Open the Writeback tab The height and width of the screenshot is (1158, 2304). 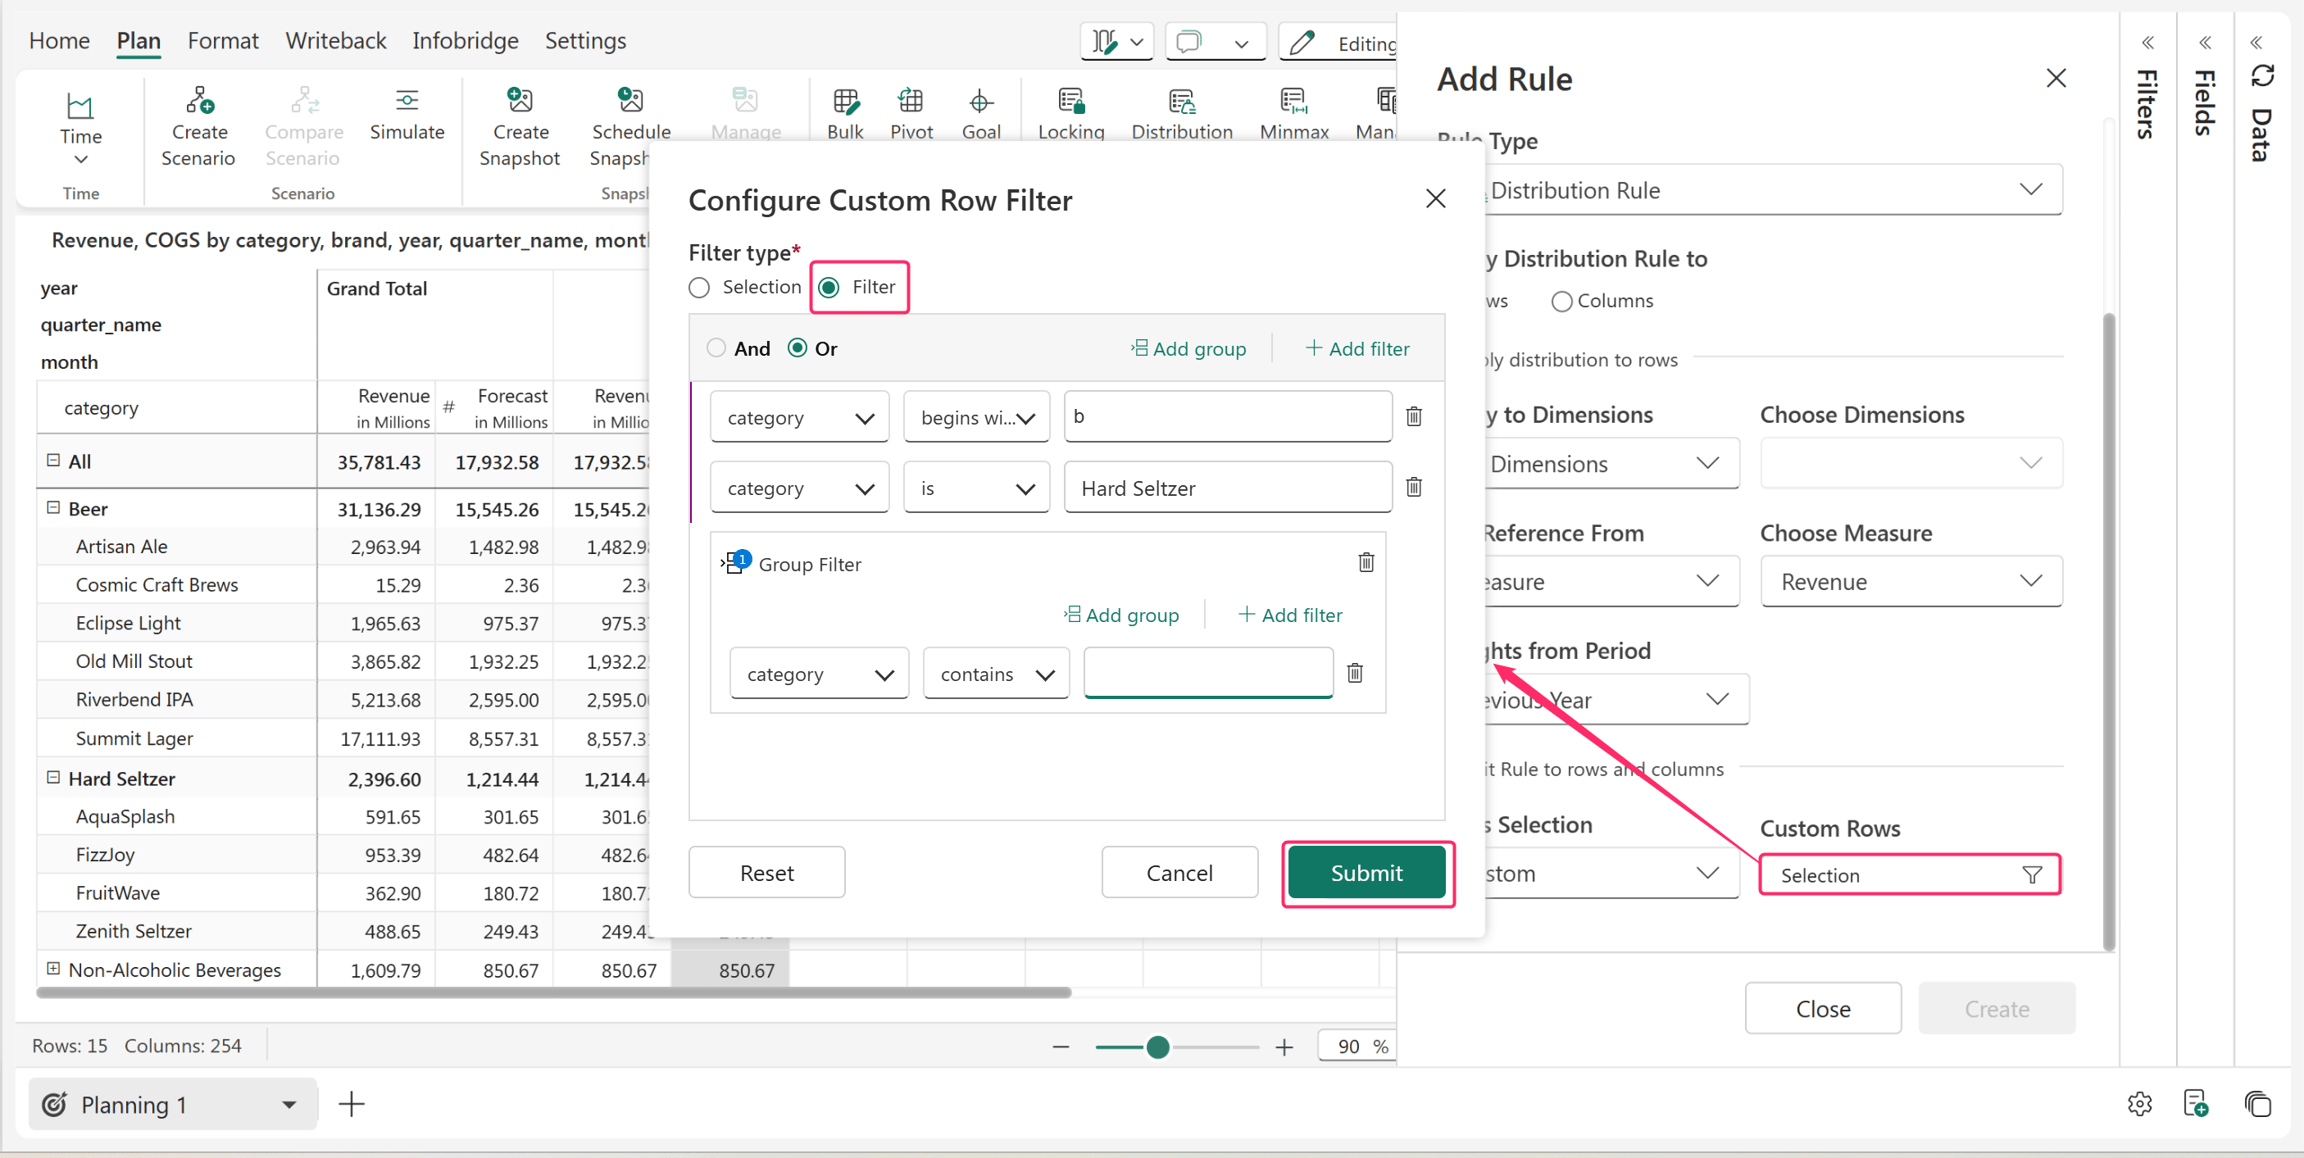[336, 41]
